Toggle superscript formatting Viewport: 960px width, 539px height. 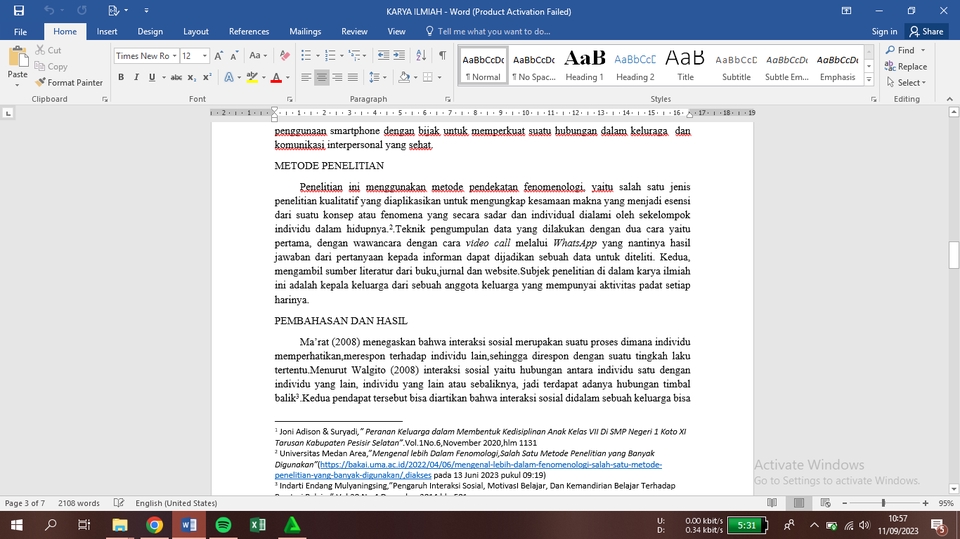207,77
